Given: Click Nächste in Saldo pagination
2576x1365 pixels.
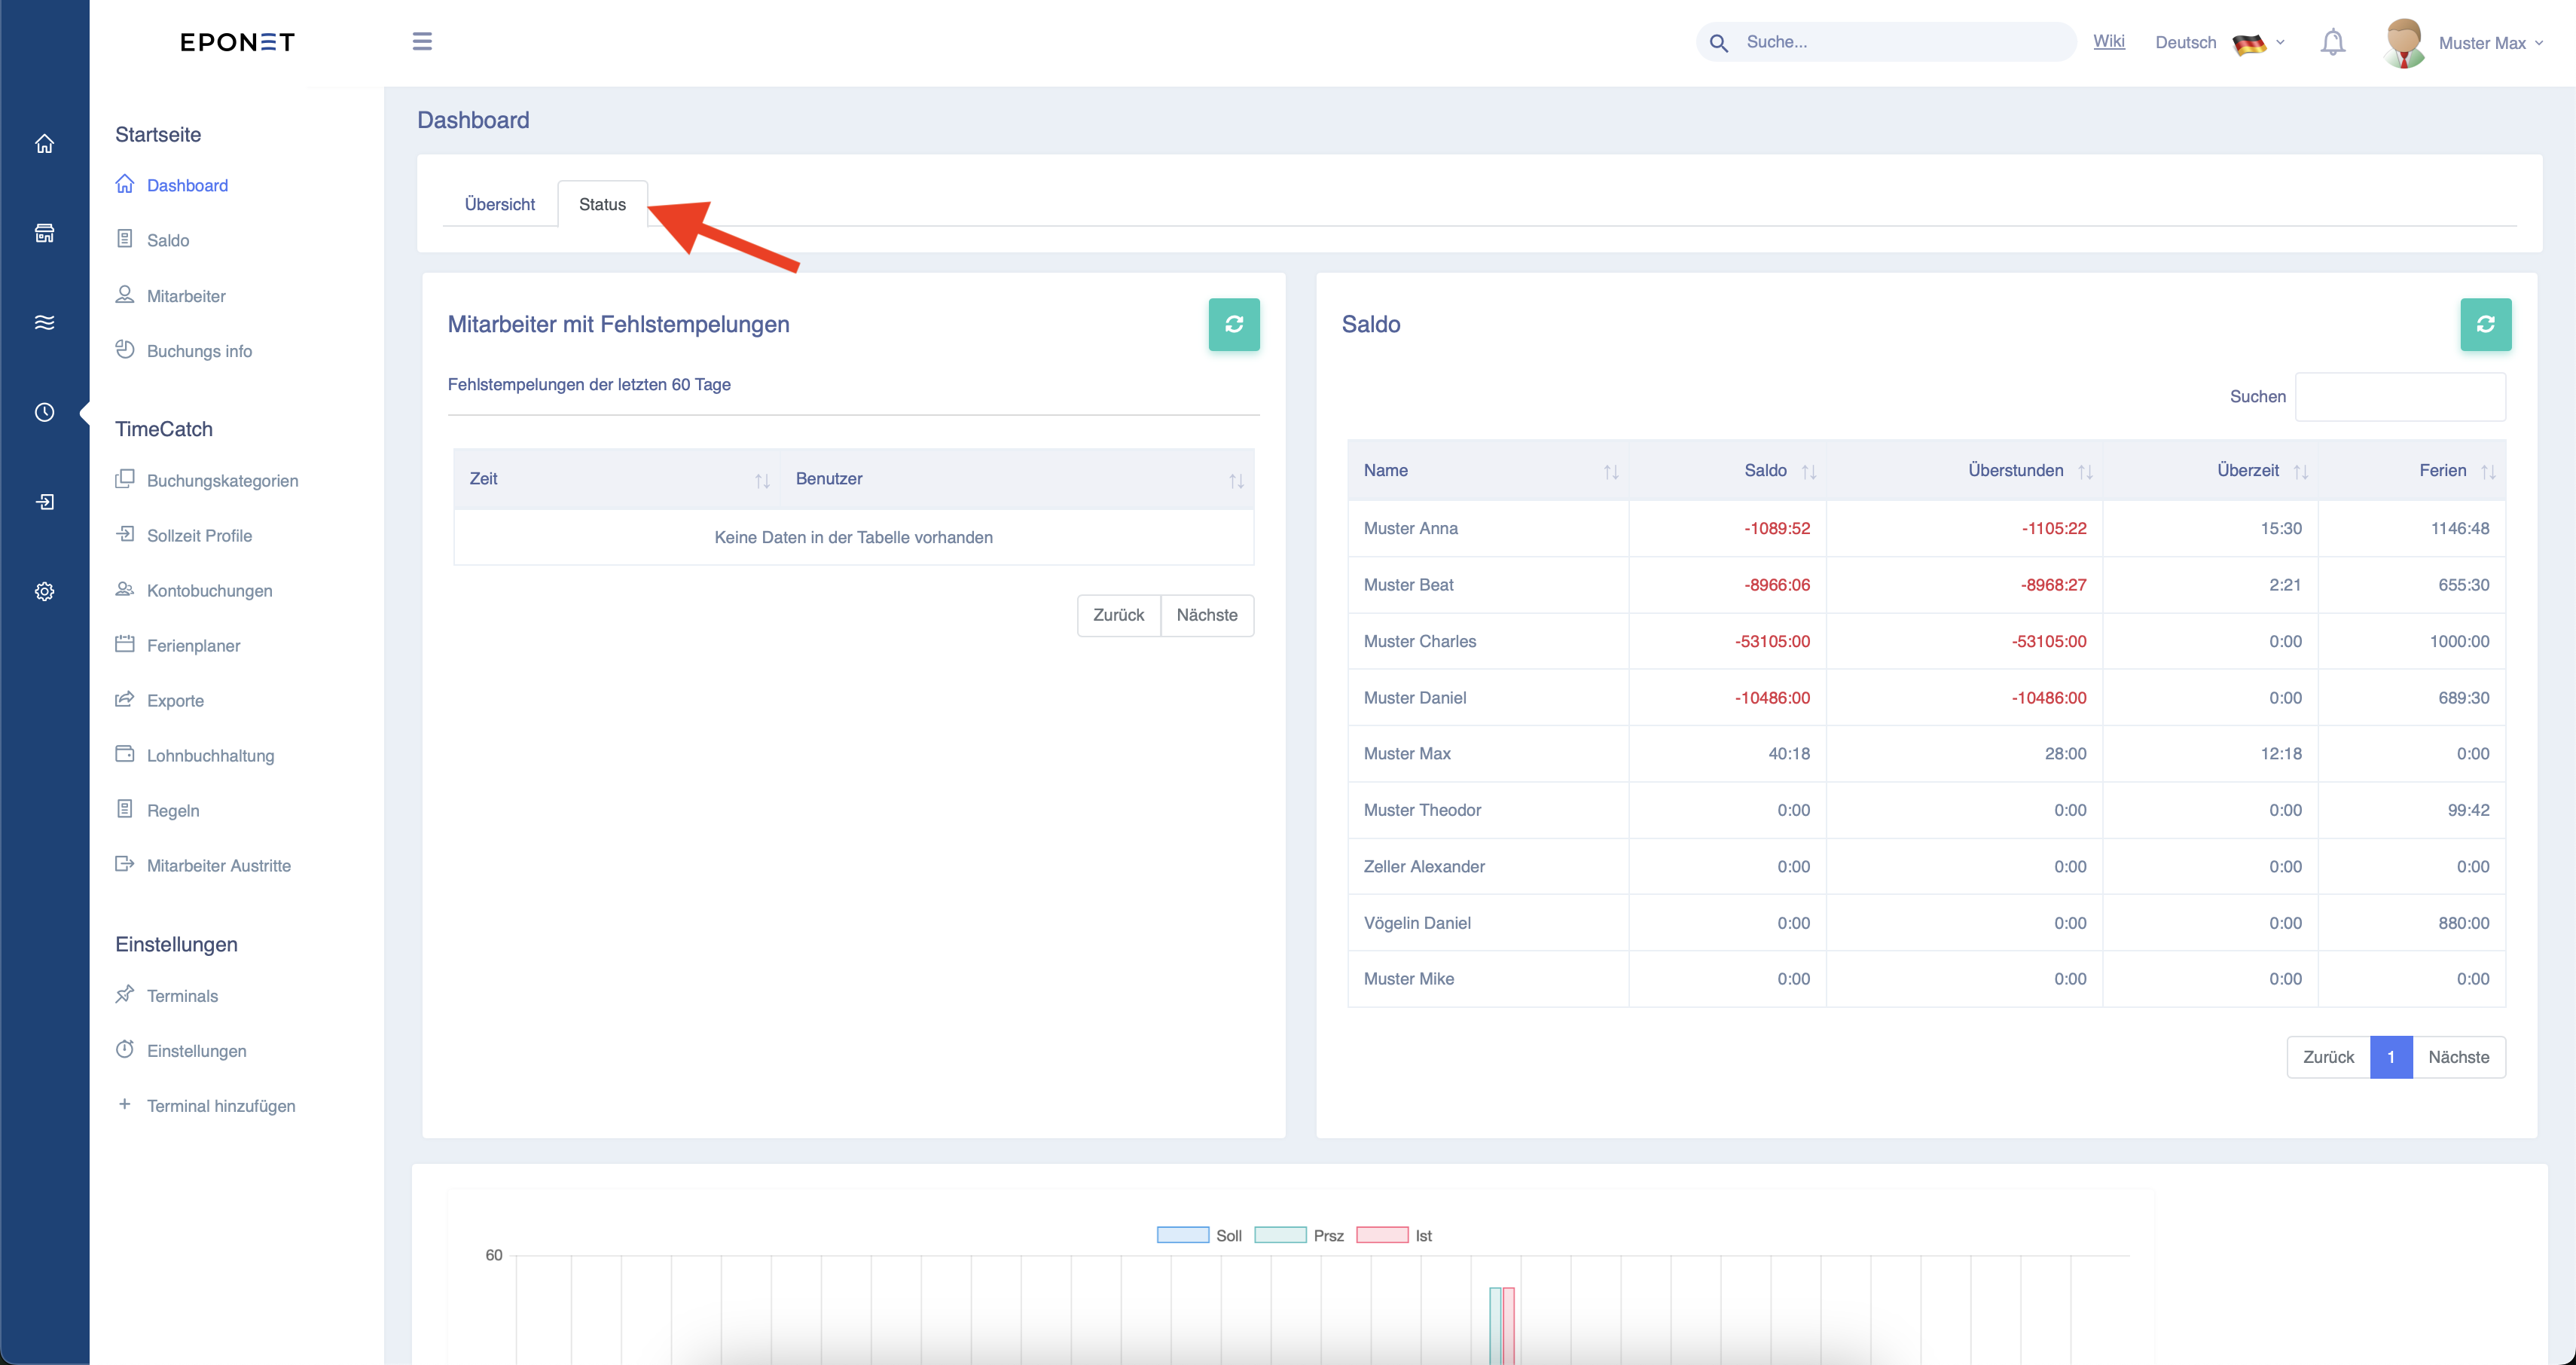Looking at the screenshot, I should pyautogui.click(x=2458, y=1057).
